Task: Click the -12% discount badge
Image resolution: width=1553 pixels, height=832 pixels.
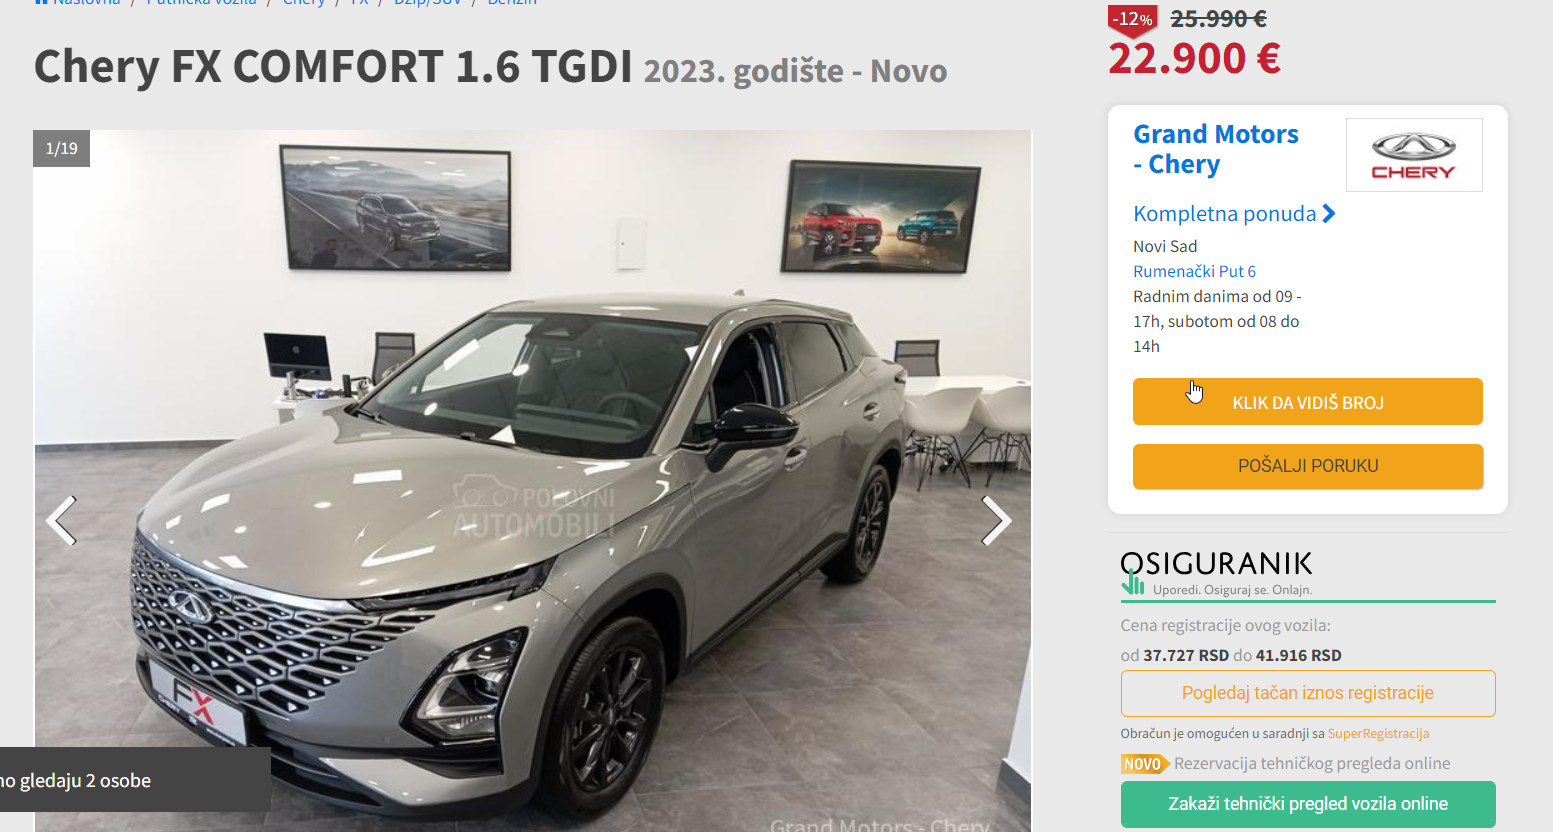Action: pyautogui.click(x=1132, y=20)
